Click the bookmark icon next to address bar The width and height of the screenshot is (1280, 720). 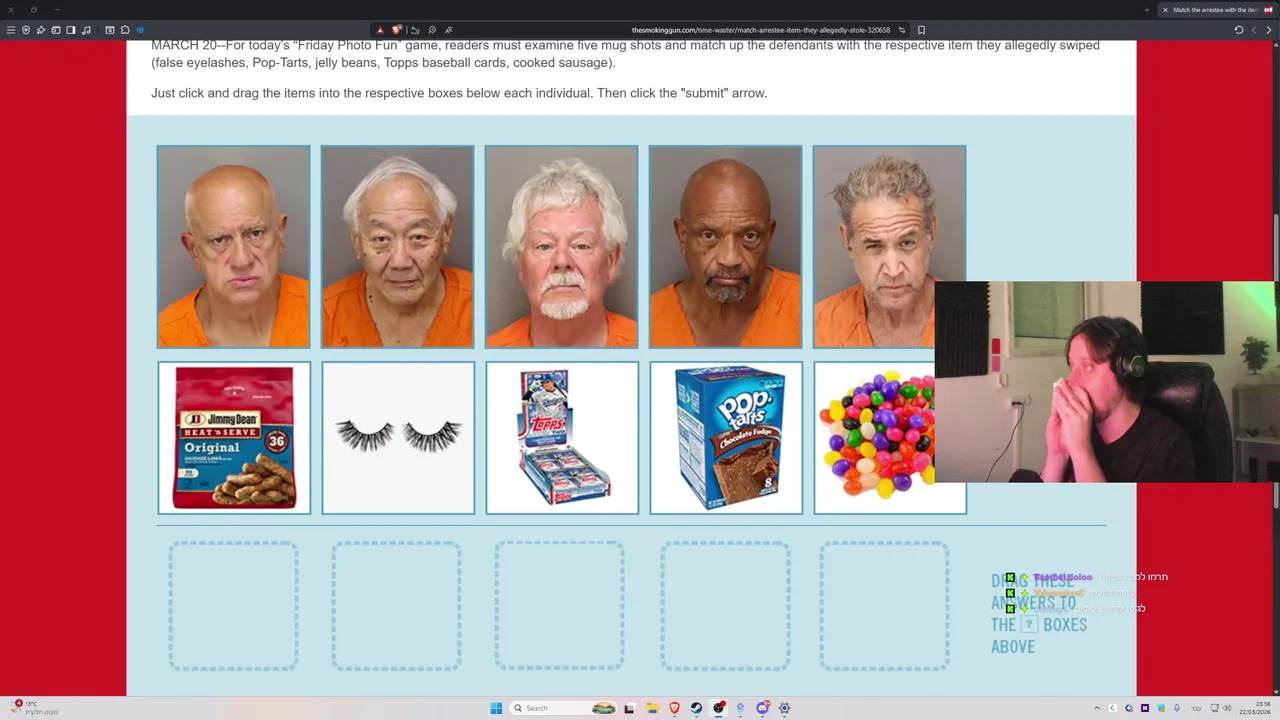click(x=921, y=30)
